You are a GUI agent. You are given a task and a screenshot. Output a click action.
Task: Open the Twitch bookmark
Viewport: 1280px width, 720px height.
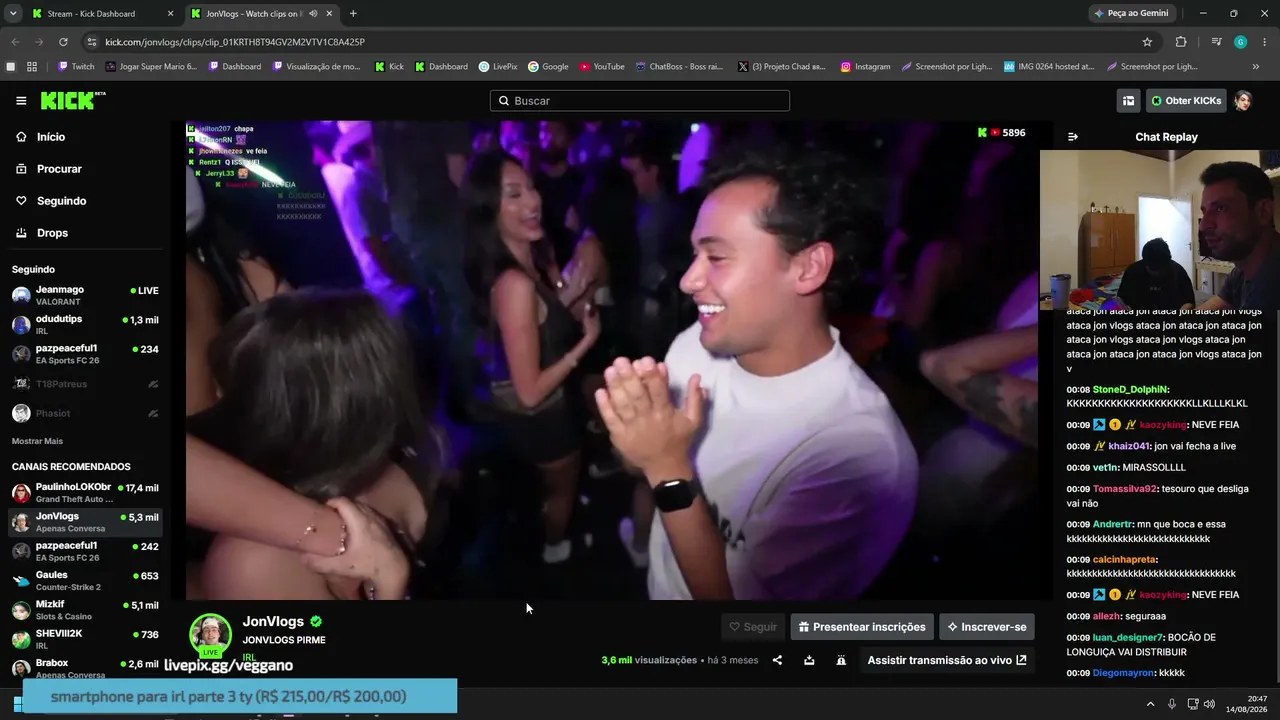click(x=76, y=67)
